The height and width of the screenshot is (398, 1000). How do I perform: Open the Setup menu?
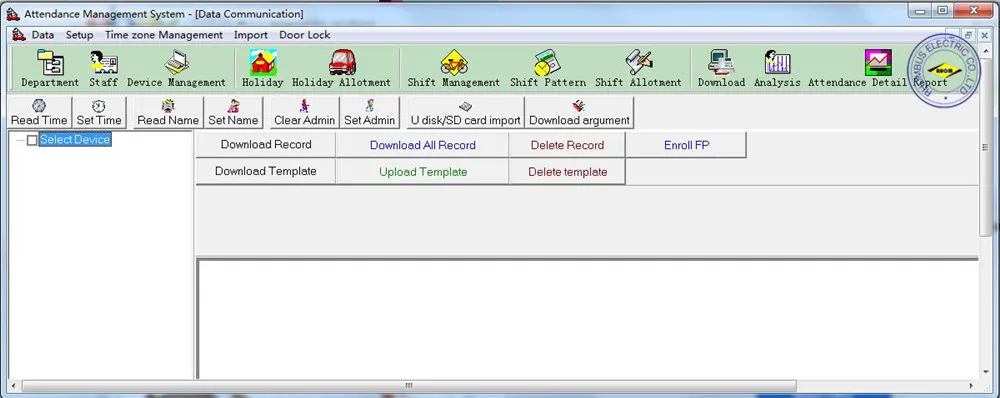[80, 35]
